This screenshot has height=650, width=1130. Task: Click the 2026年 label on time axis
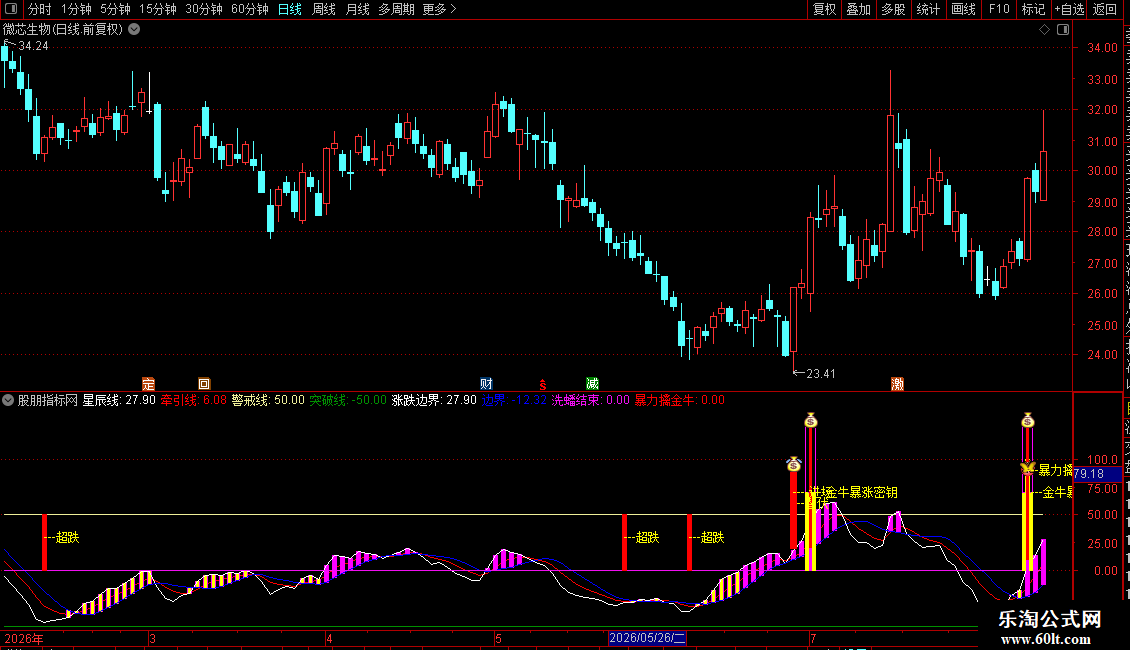24,638
